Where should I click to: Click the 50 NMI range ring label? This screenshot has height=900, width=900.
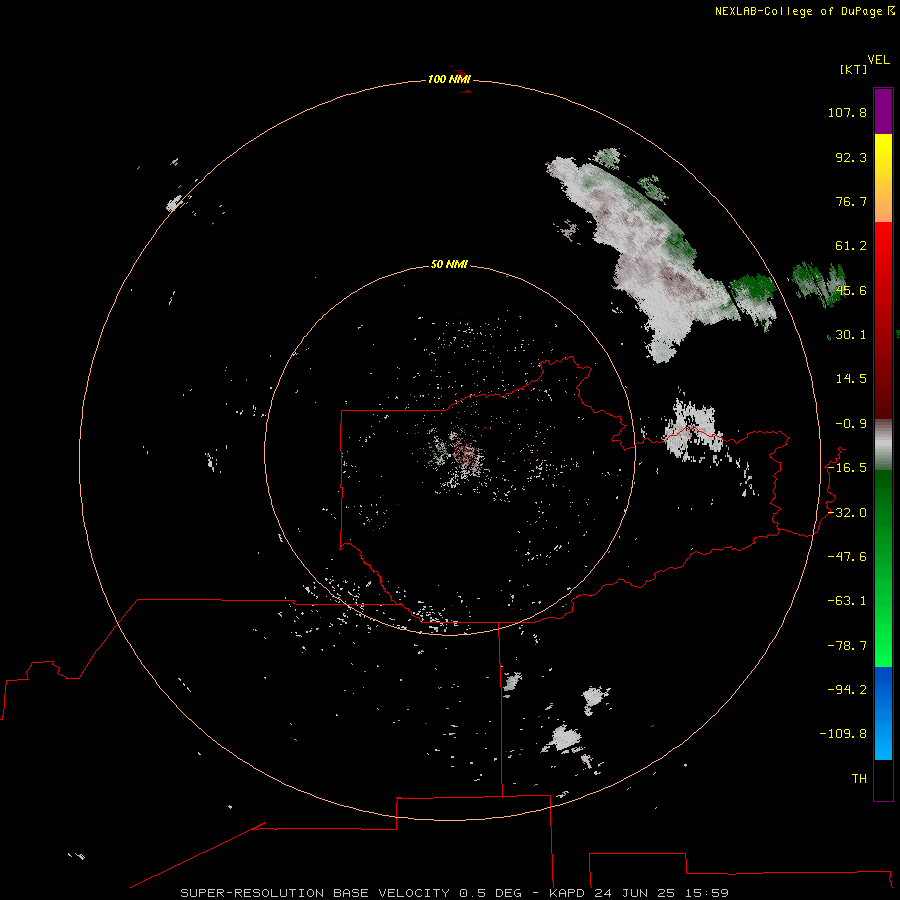tap(449, 264)
